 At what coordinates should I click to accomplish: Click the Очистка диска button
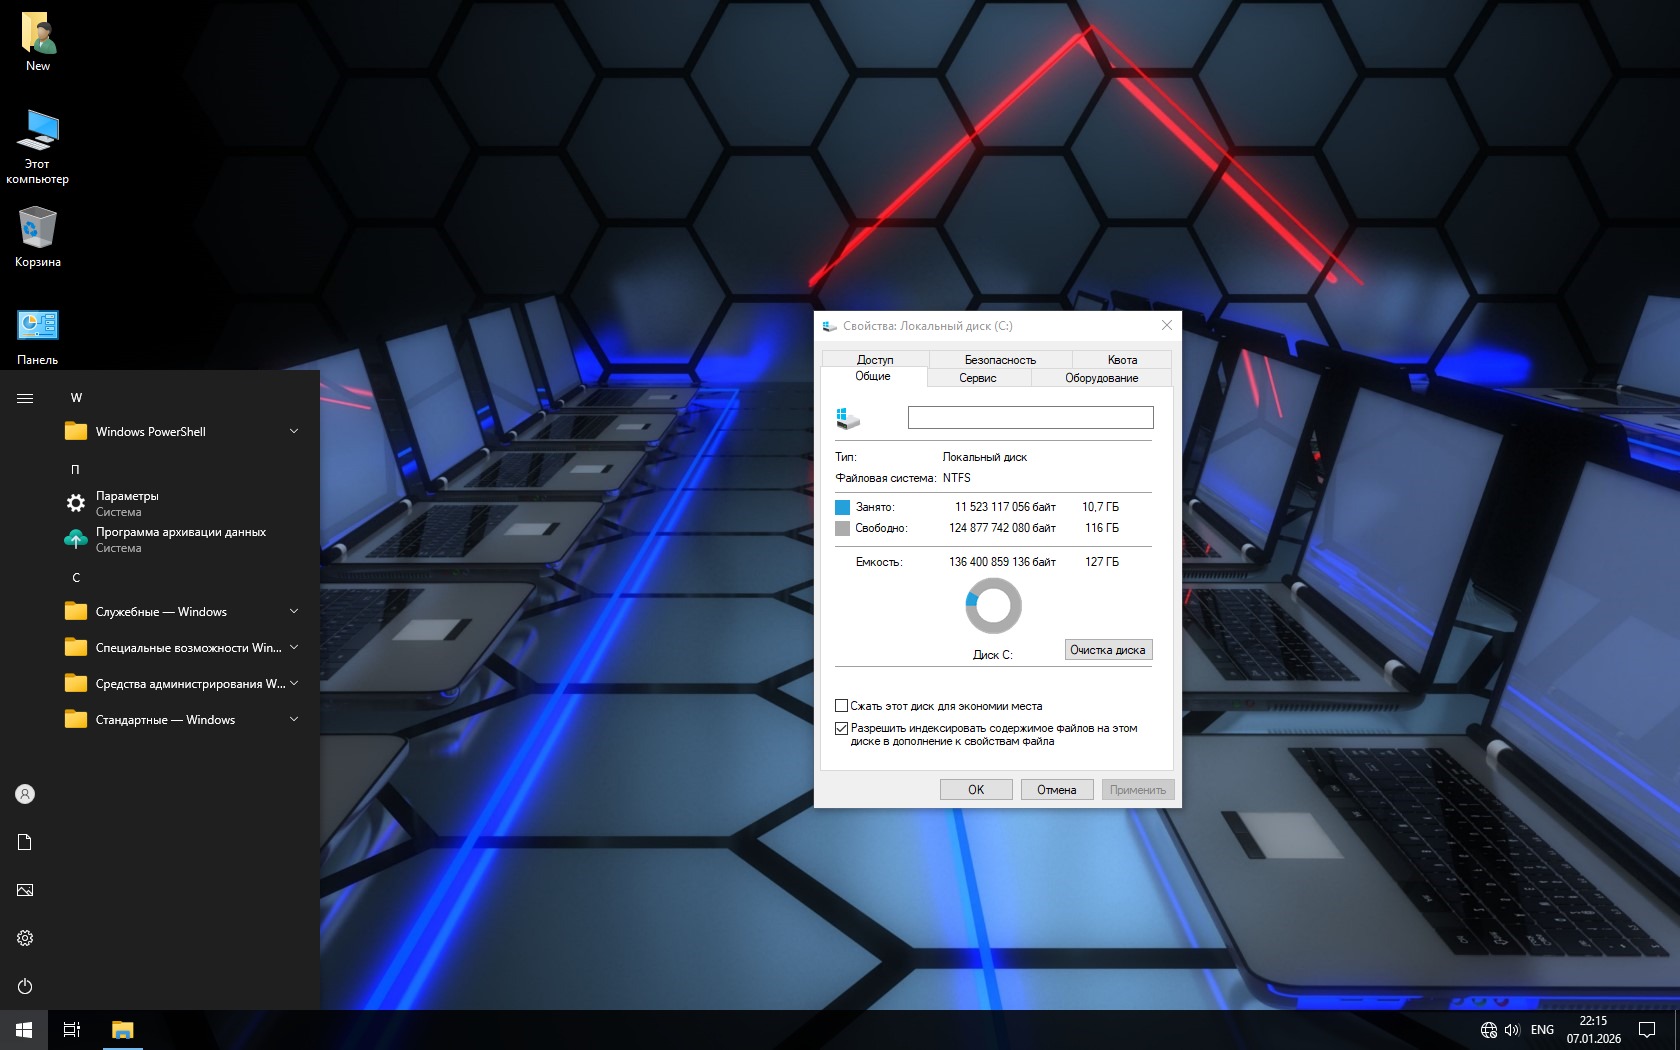tap(1108, 650)
